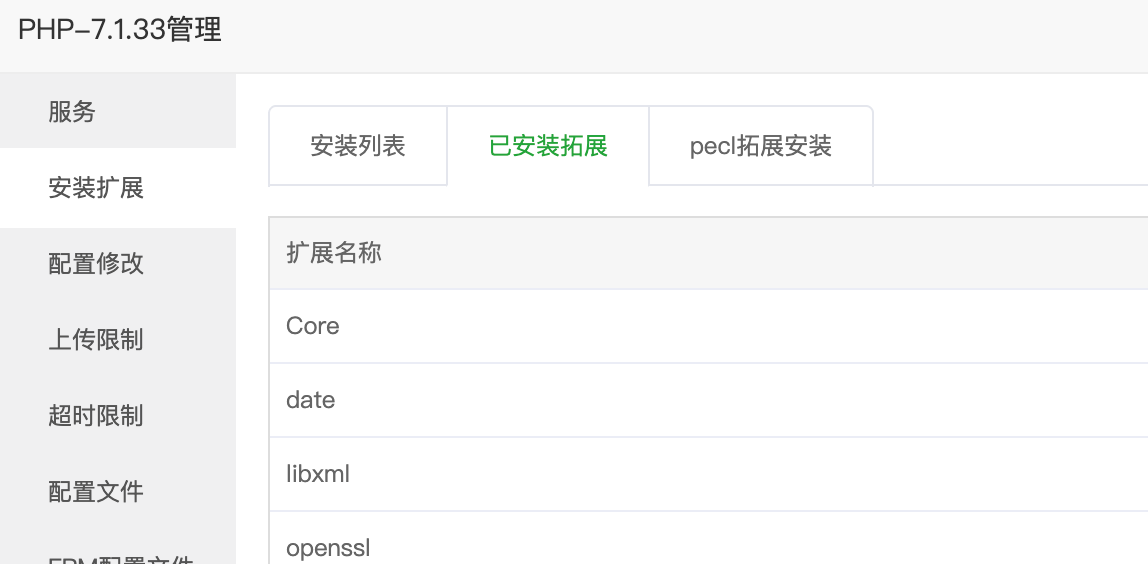1148x564 pixels.
Task: Open the 服务 sidebar section
Action: (x=72, y=112)
